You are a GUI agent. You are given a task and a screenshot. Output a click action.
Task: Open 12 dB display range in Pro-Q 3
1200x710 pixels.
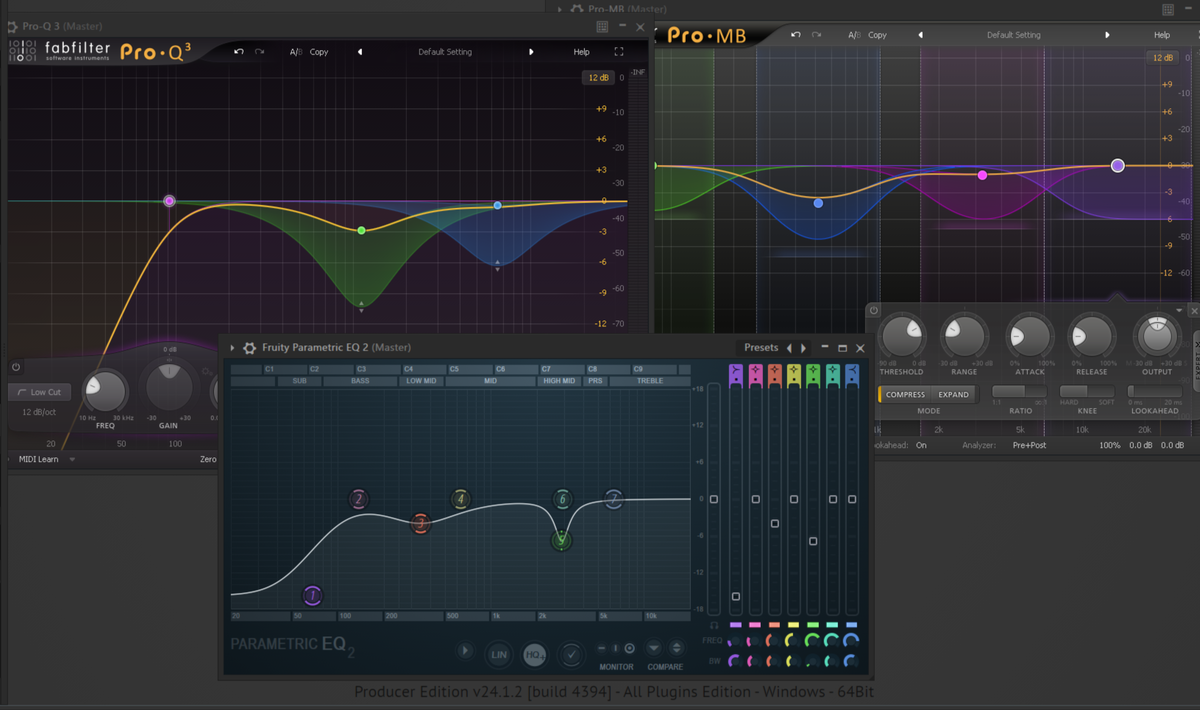click(598, 77)
